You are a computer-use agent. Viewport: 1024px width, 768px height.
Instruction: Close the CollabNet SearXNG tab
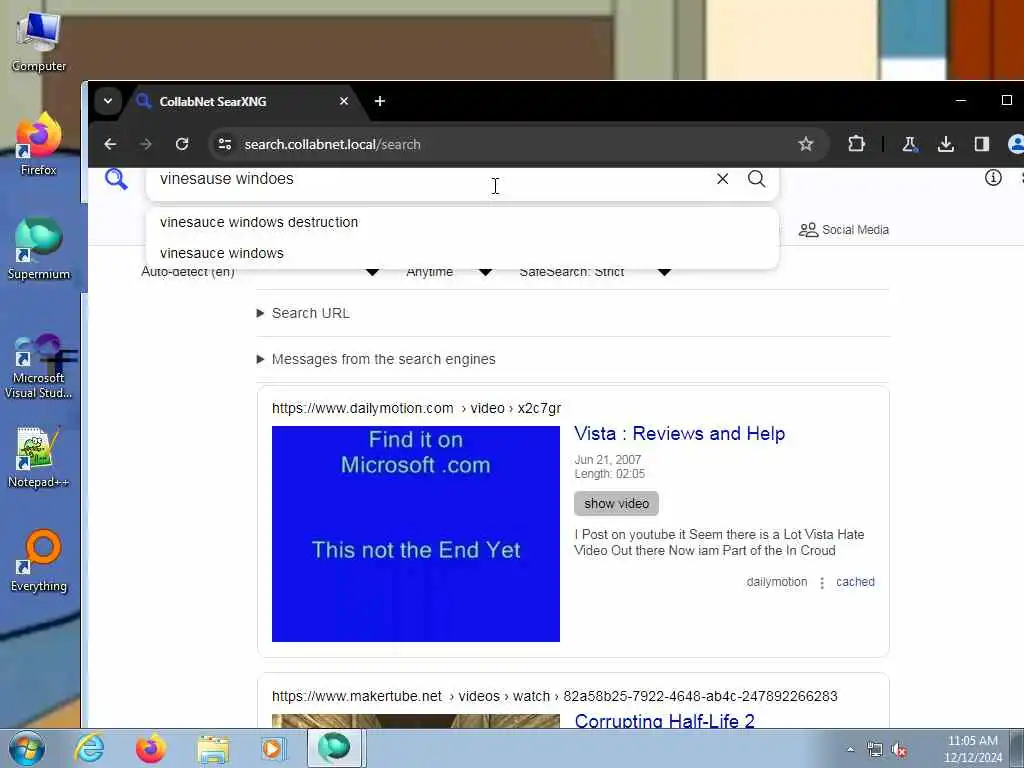click(344, 101)
